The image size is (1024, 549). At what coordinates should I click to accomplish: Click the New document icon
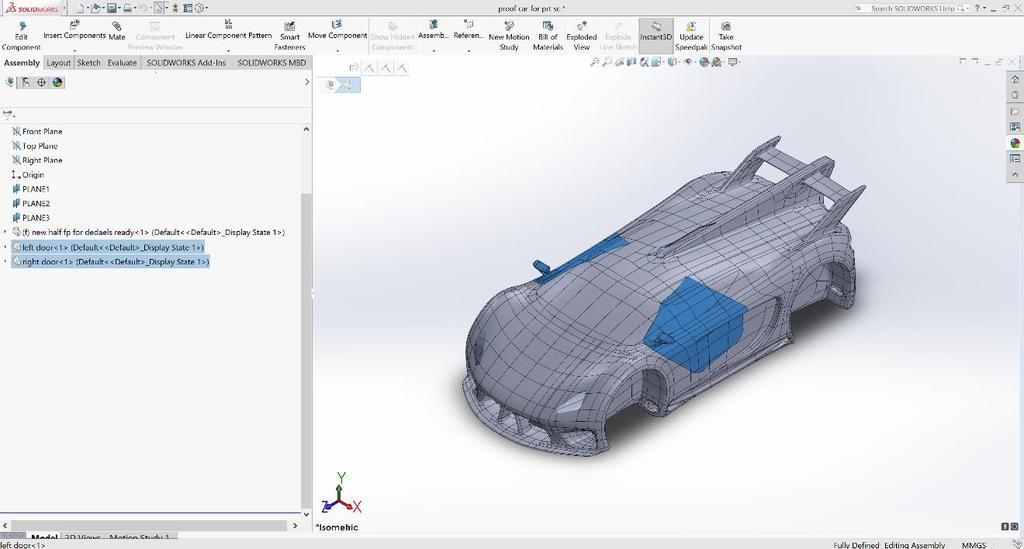(x=80, y=8)
